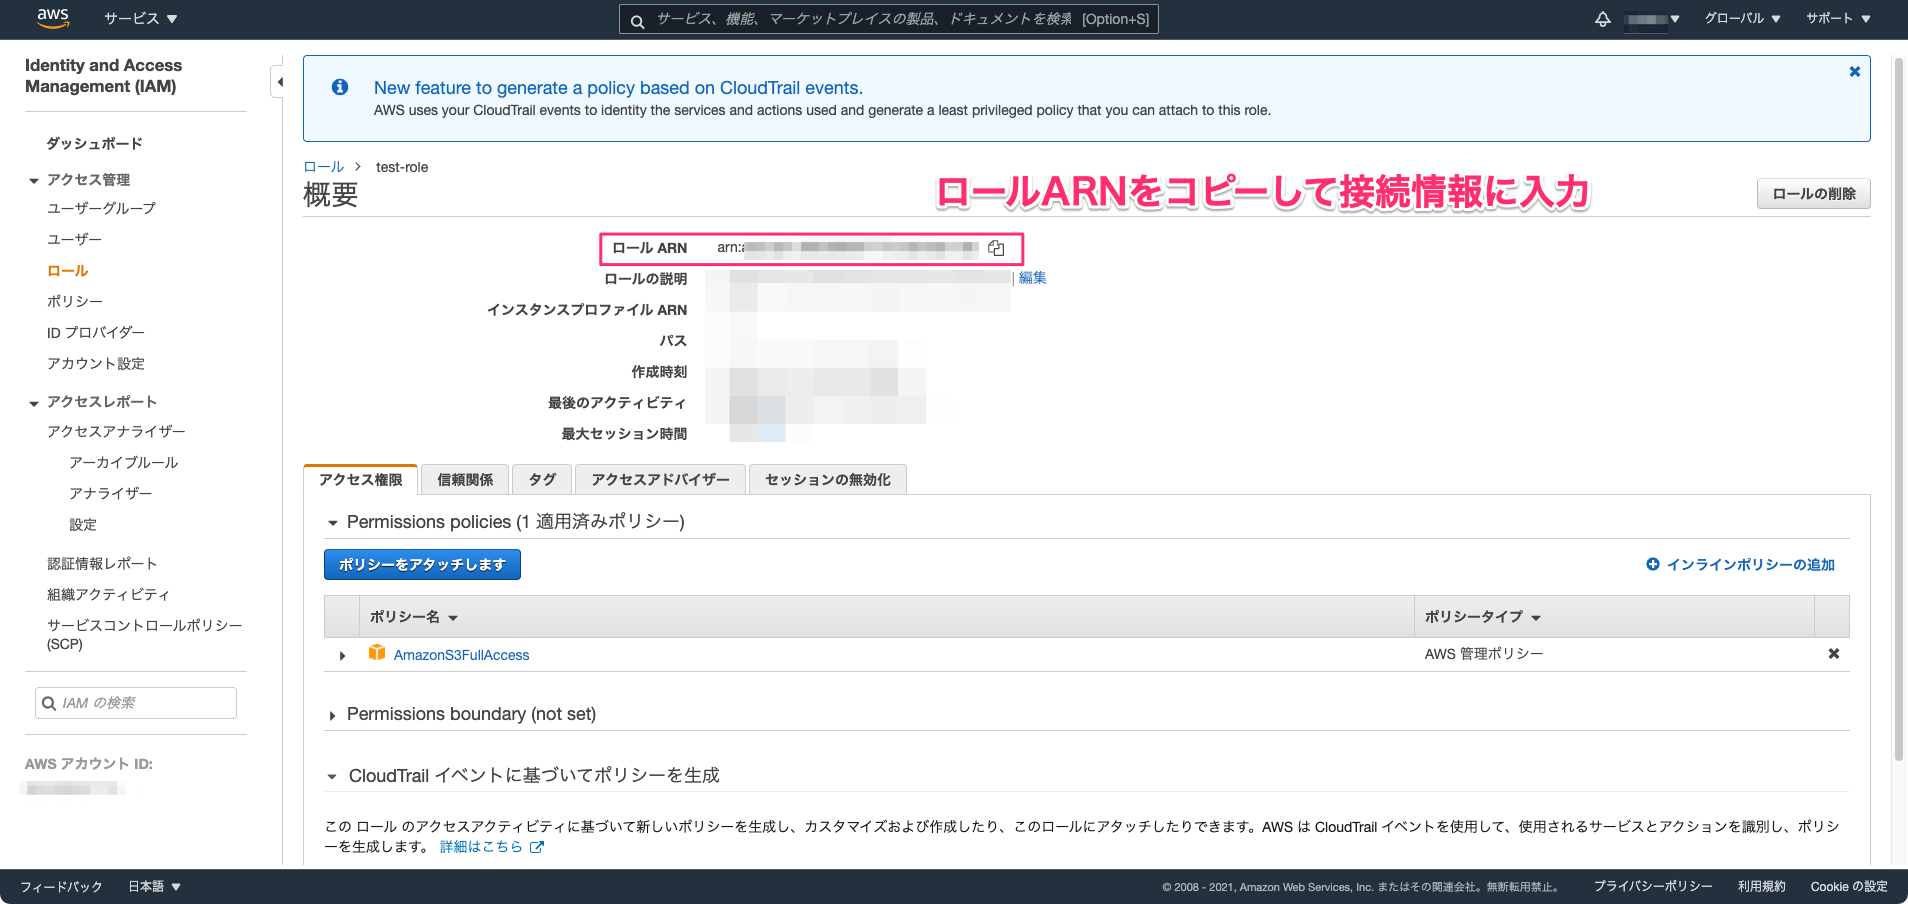The width and height of the screenshot is (1908, 904).
Task: Expand the Permissions boundary section
Action: pyautogui.click(x=333, y=715)
